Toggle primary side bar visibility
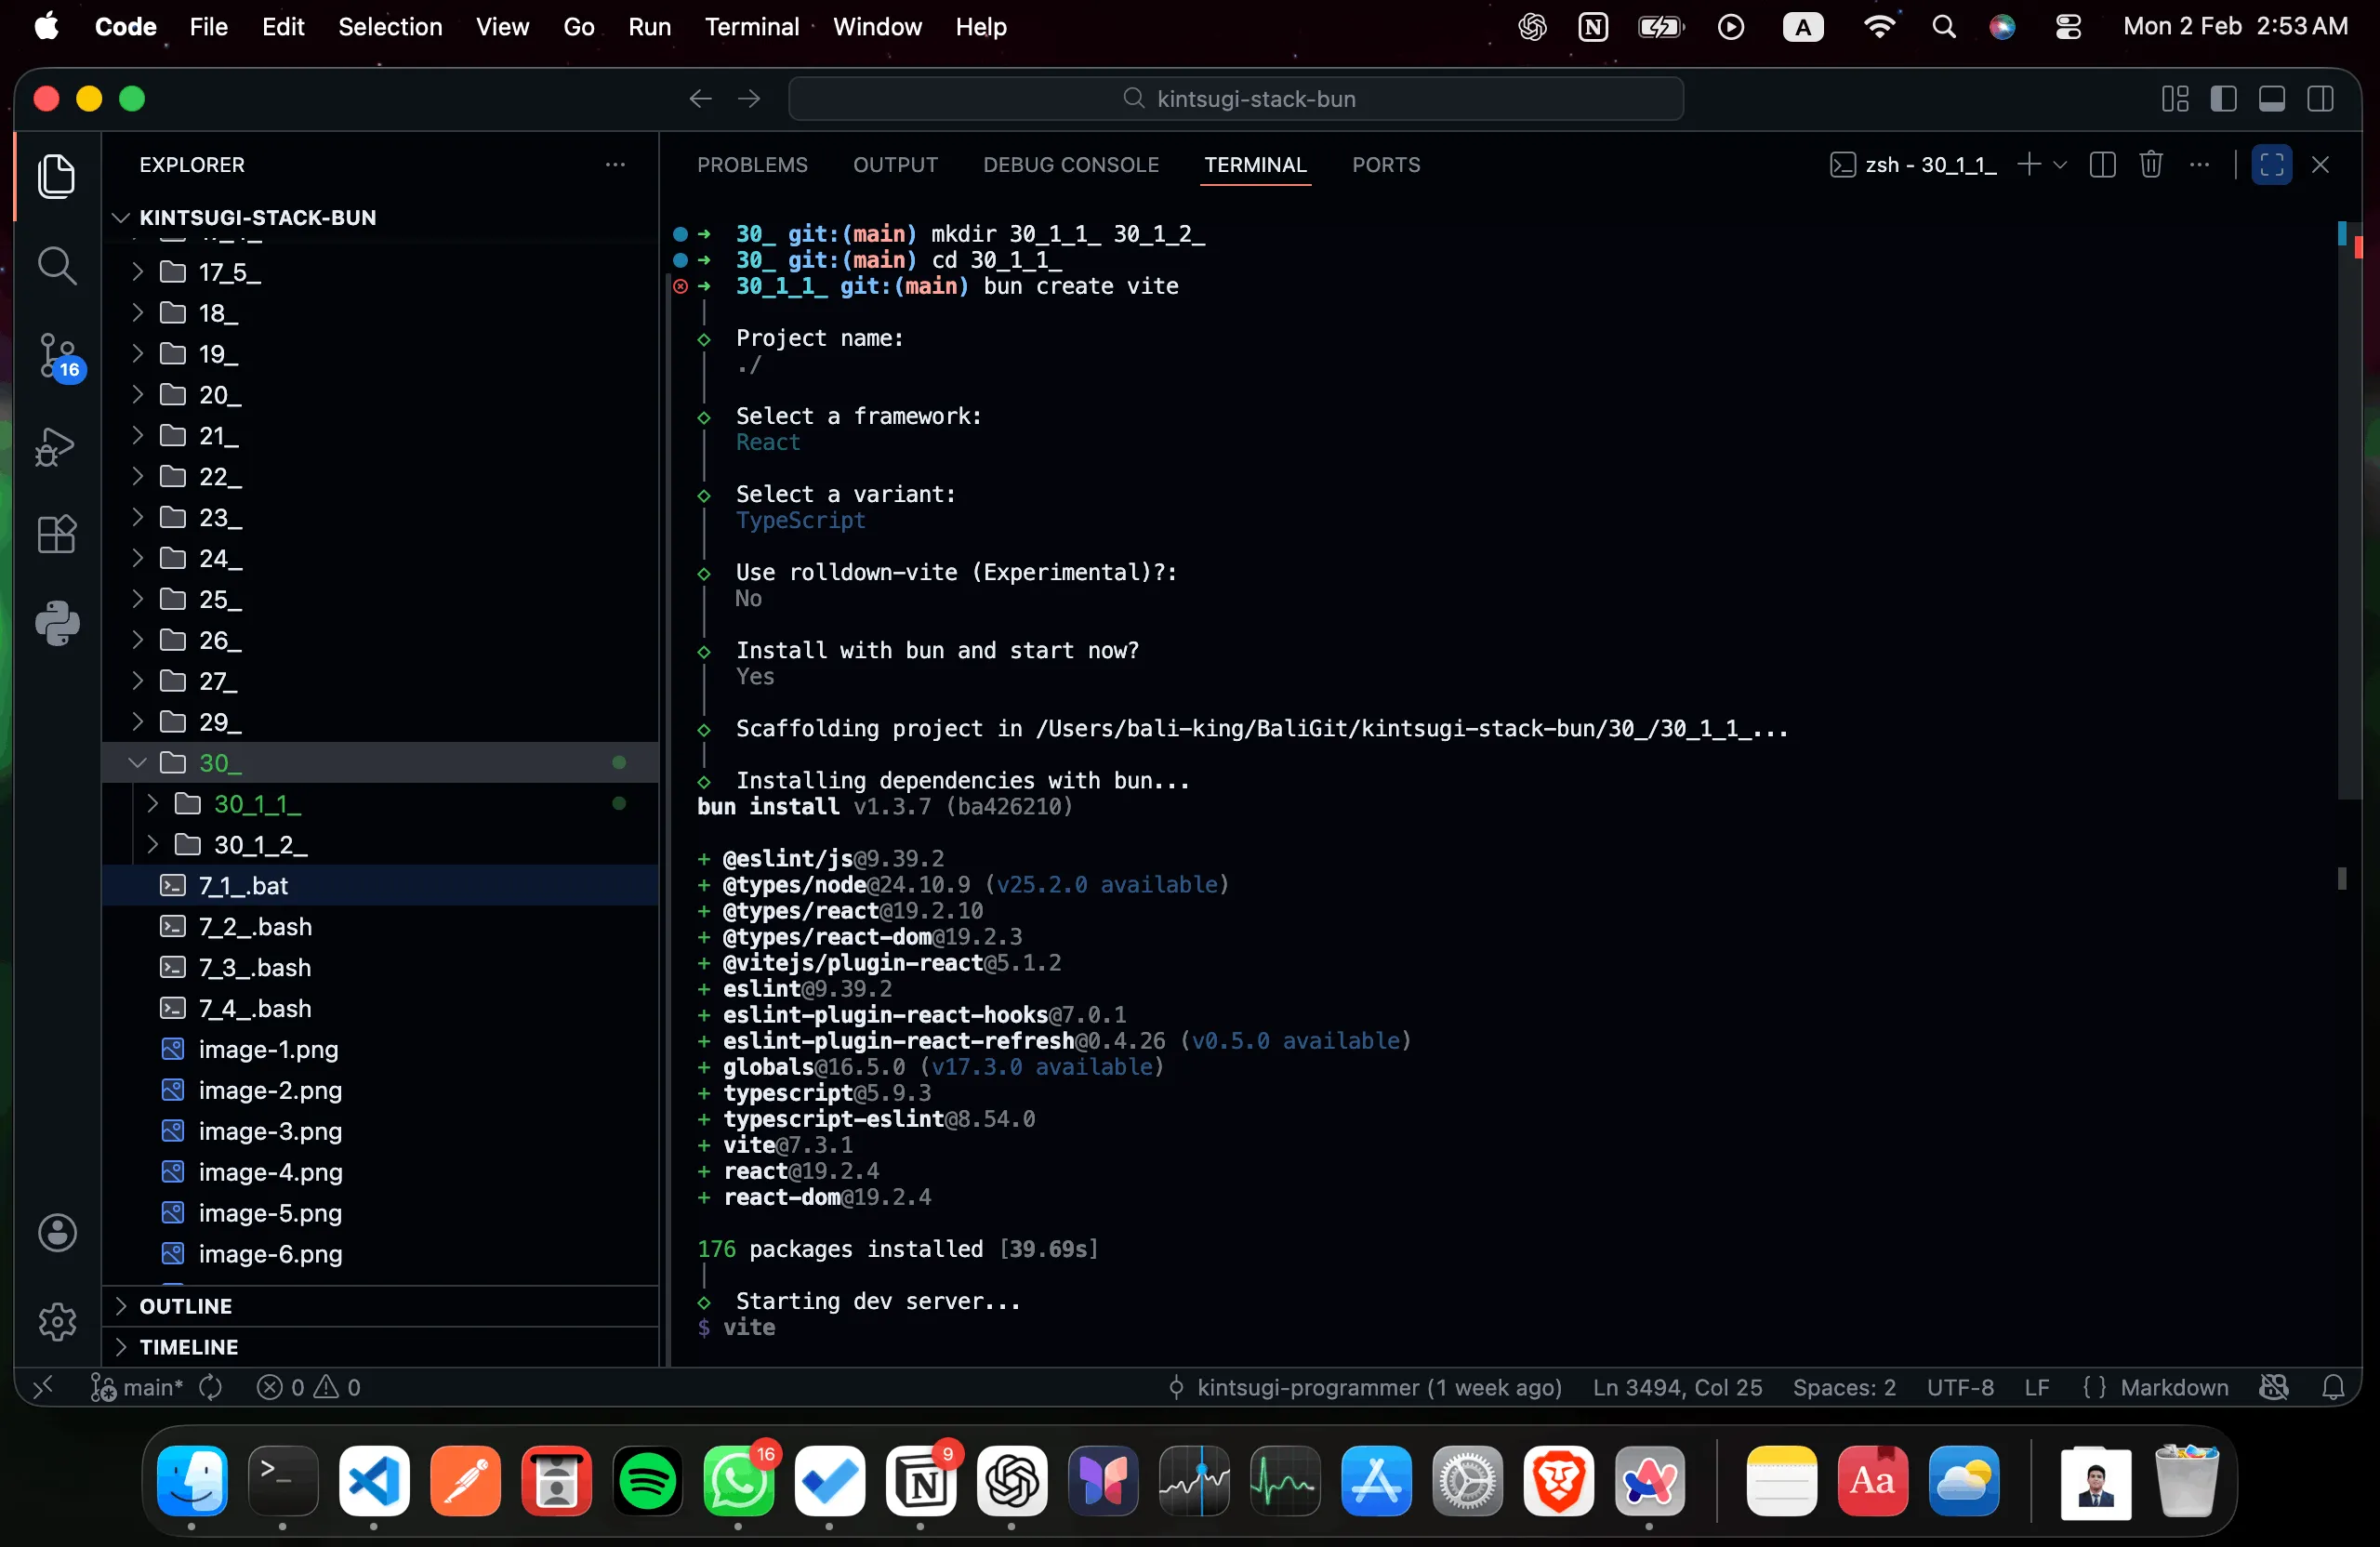This screenshot has width=2380, height=1547. (x=2223, y=99)
